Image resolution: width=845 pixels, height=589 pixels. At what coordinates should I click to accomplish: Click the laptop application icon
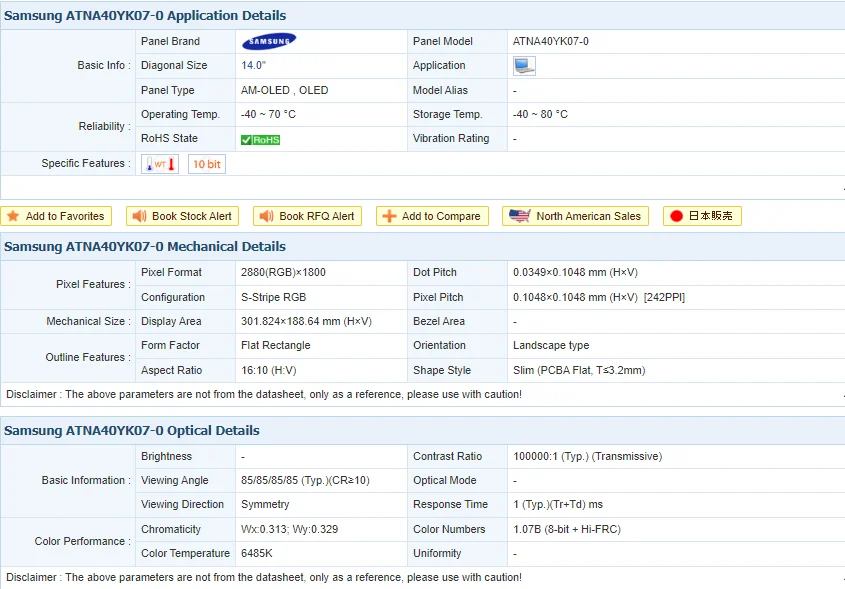pos(524,66)
